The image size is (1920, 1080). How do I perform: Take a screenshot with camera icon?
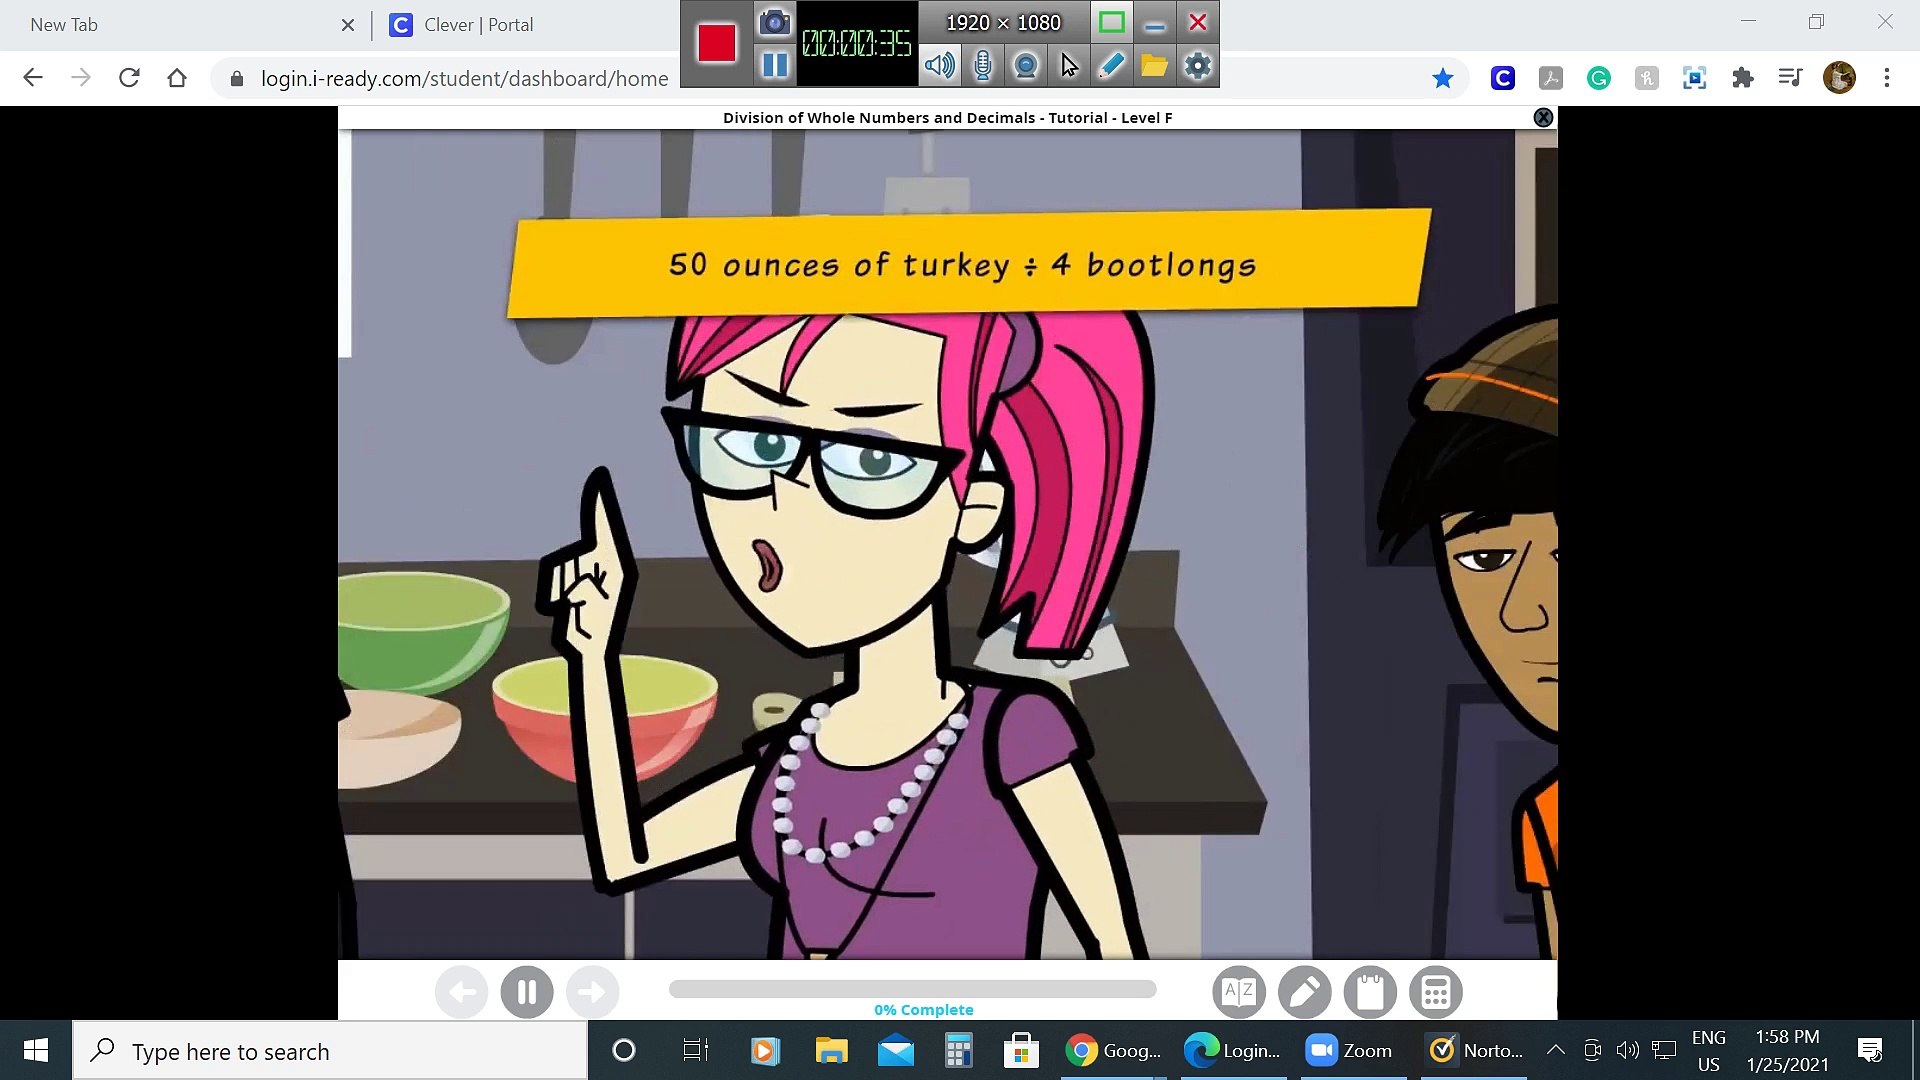point(775,22)
